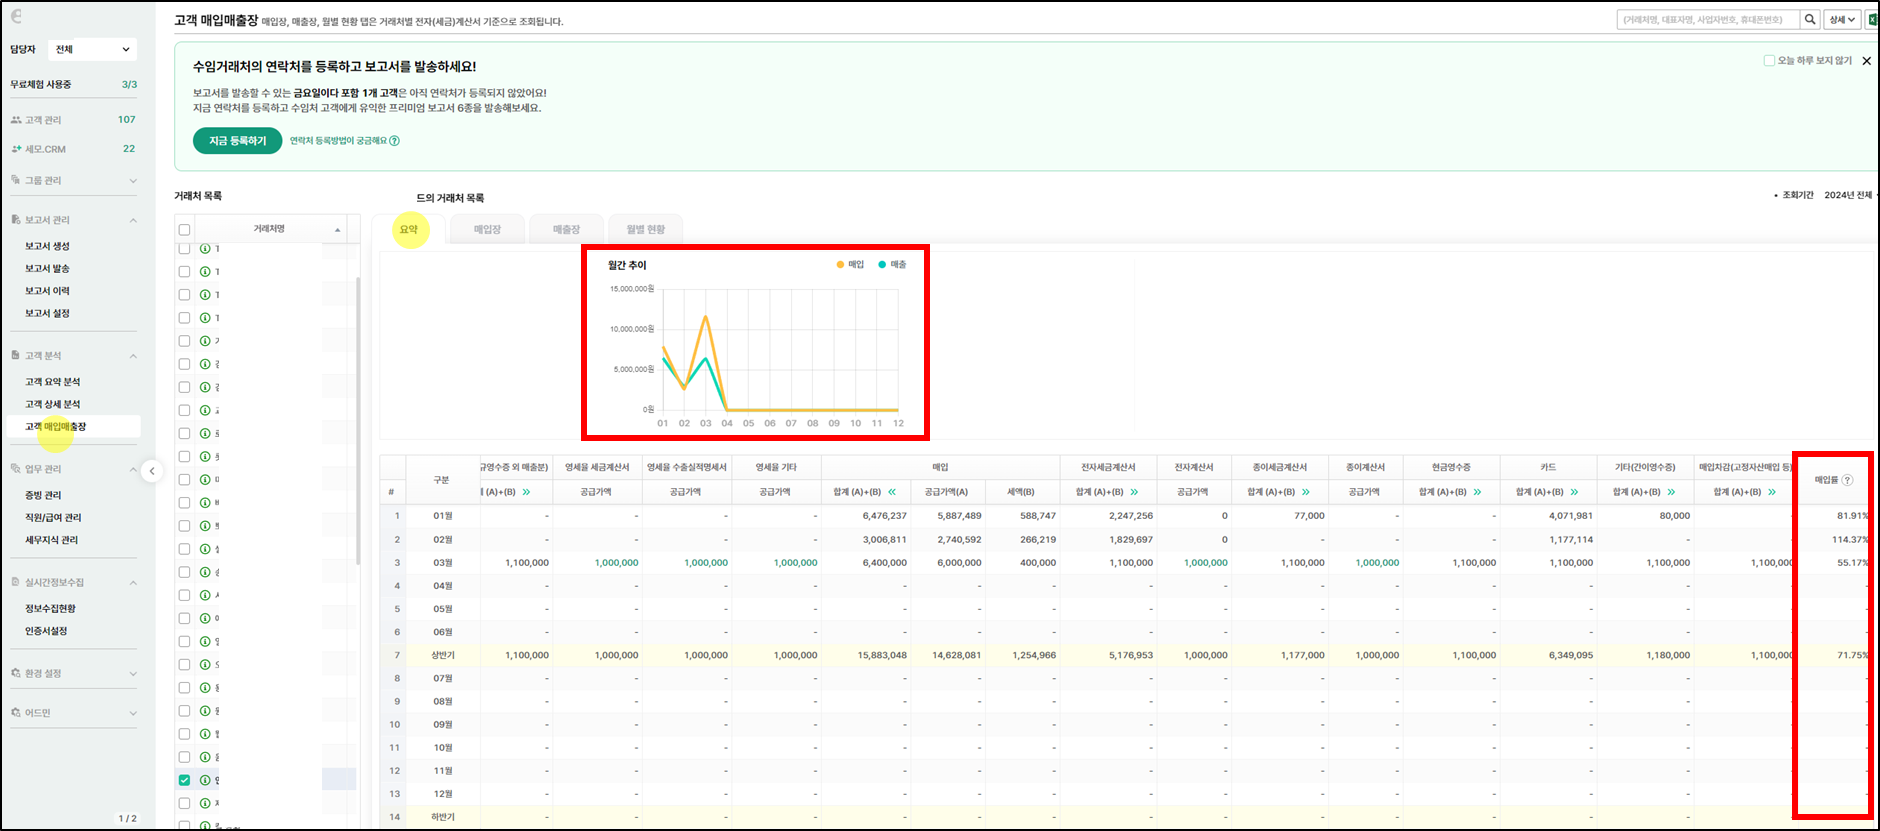Screen dimensions: 1880x831
Task: Close the contact registration banner
Action: 1866,61
